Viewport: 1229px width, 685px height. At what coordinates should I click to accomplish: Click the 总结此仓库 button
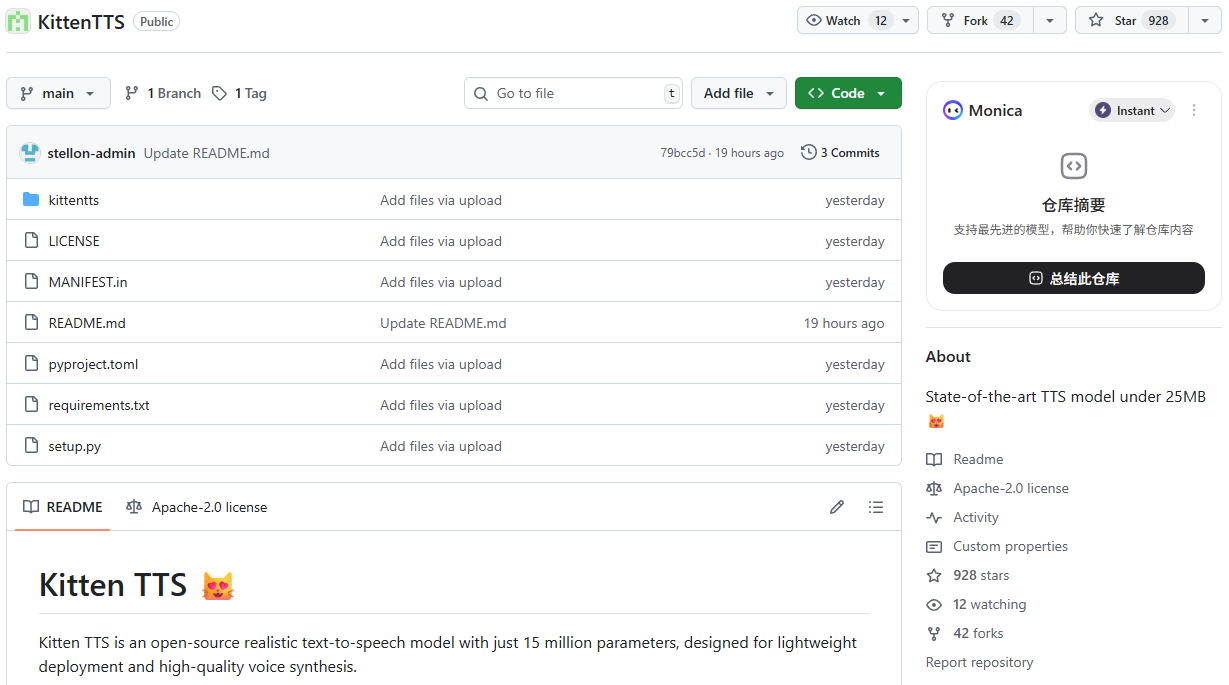1074,278
